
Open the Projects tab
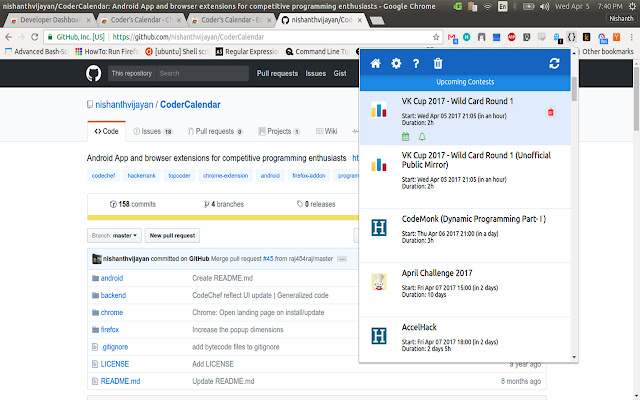283,131
